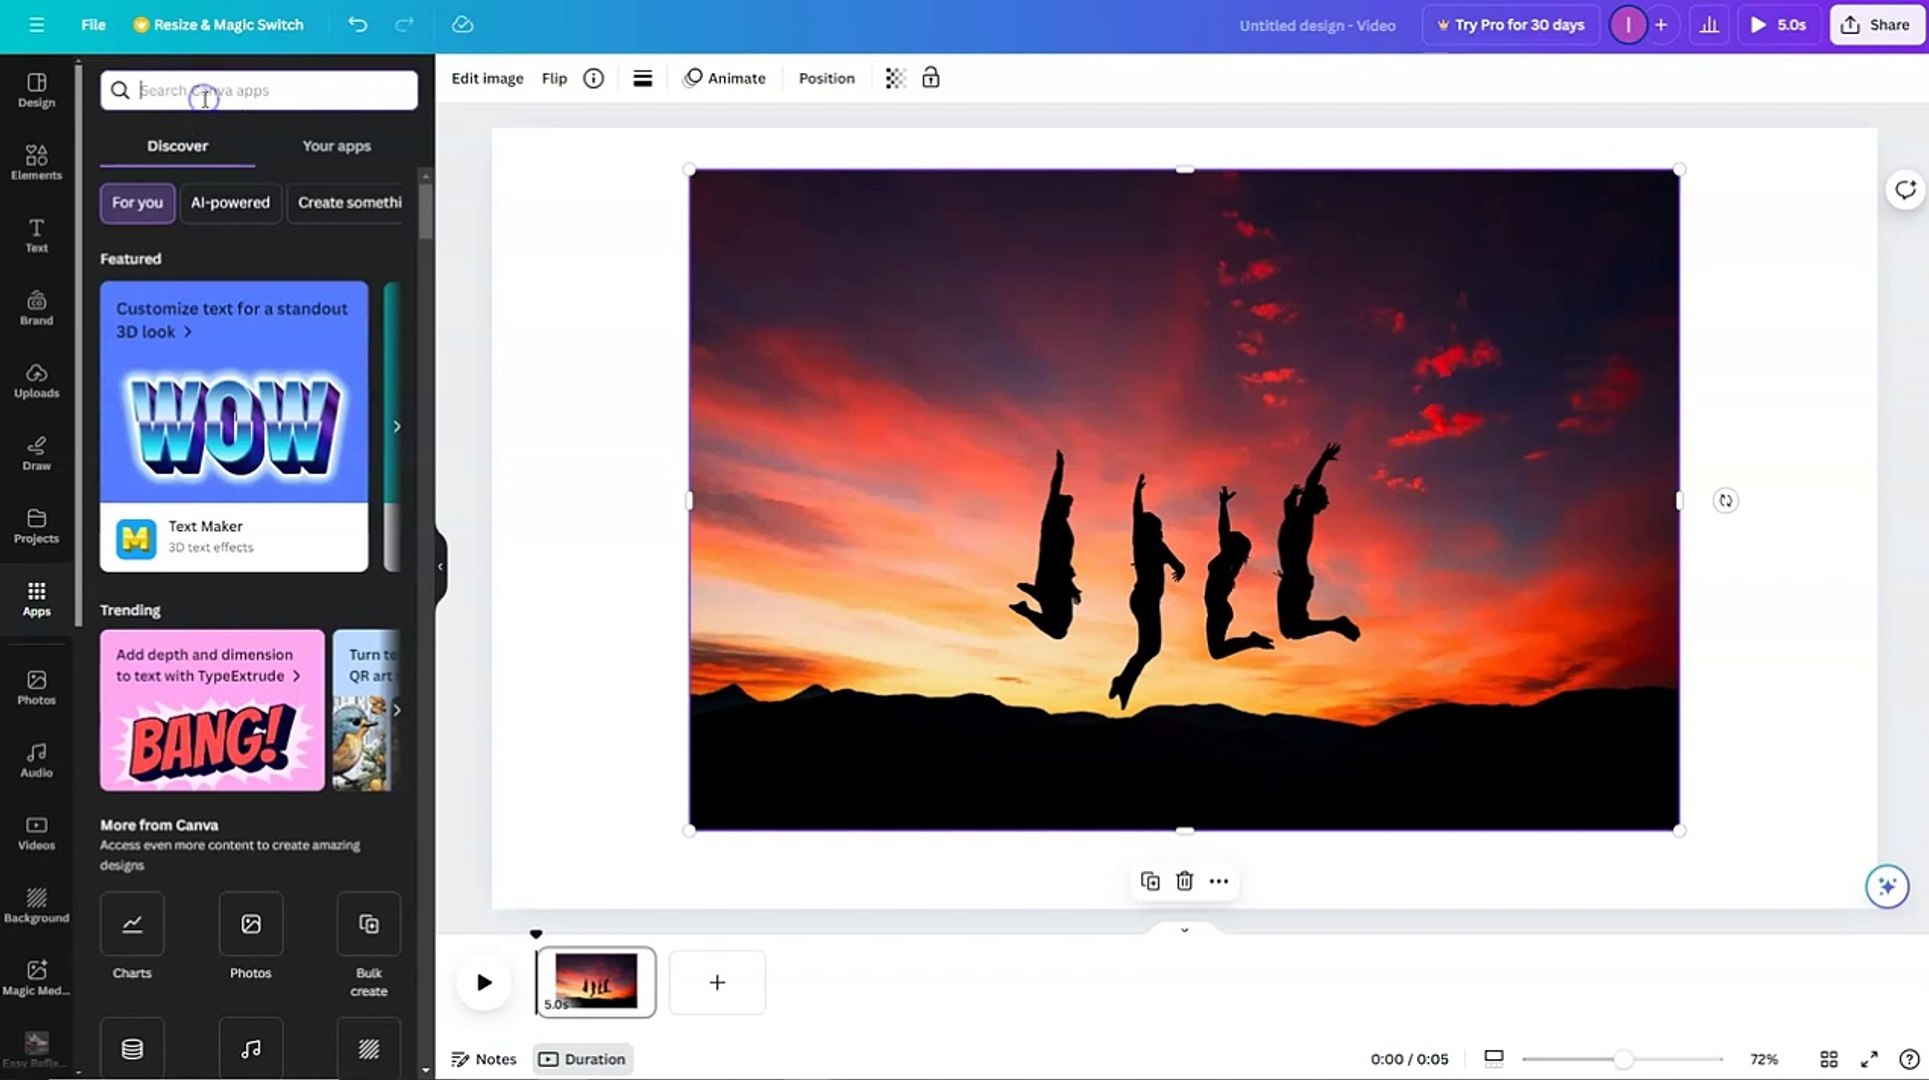The width and height of the screenshot is (1929, 1080).
Task: Click the Try Pro for 30 days button
Action: click(x=1510, y=25)
